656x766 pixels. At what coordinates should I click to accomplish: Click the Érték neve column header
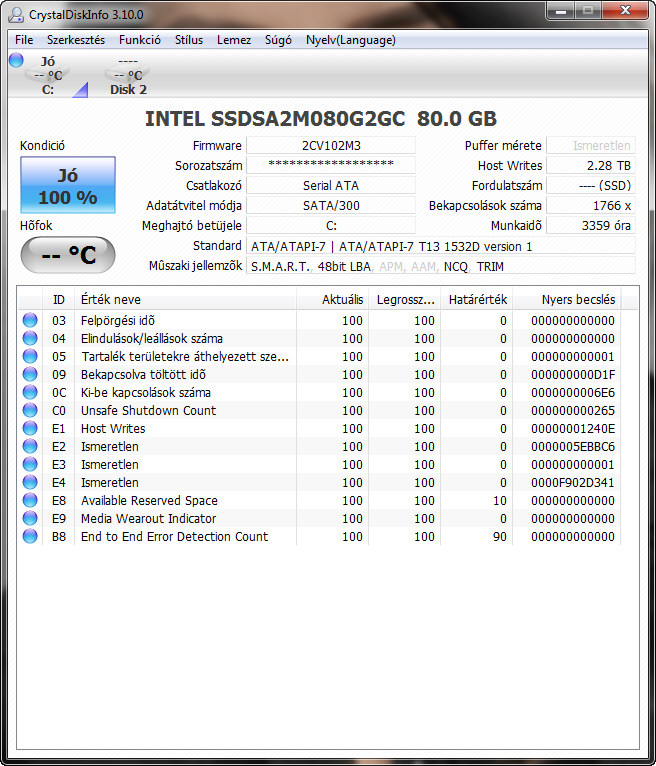[185, 299]
